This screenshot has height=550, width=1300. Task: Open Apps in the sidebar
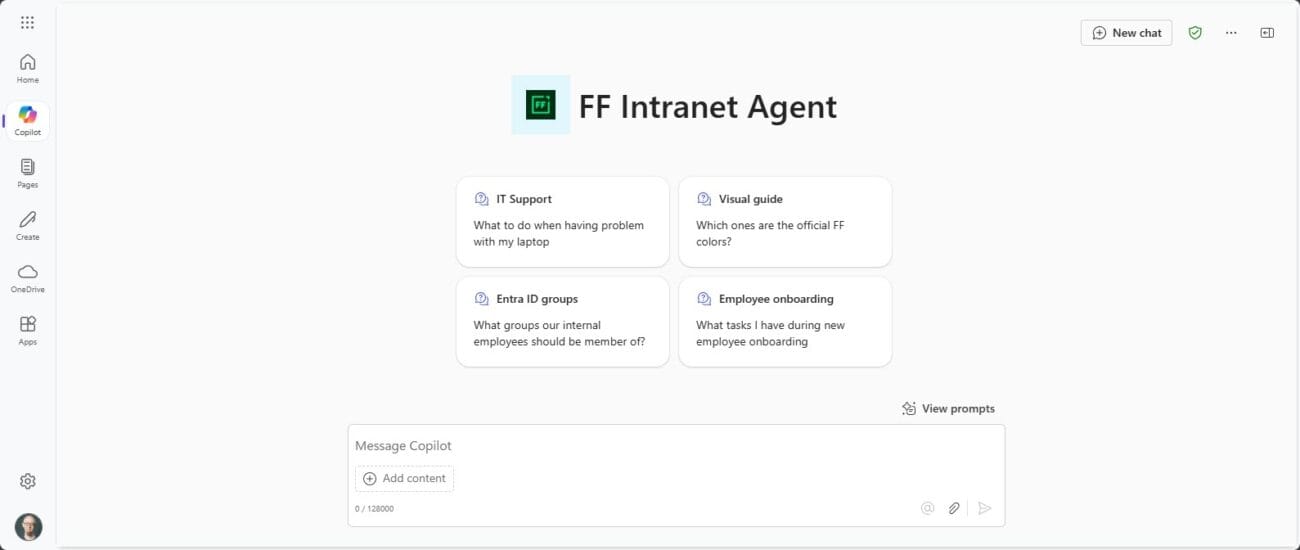tap(27, 330)
